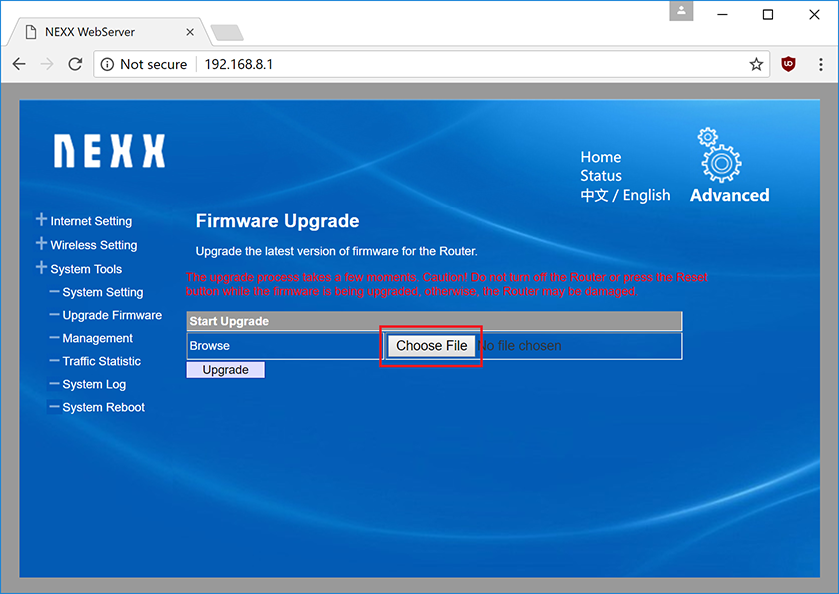
Task: Click the browser forward arrow
Action: [47, 64]
